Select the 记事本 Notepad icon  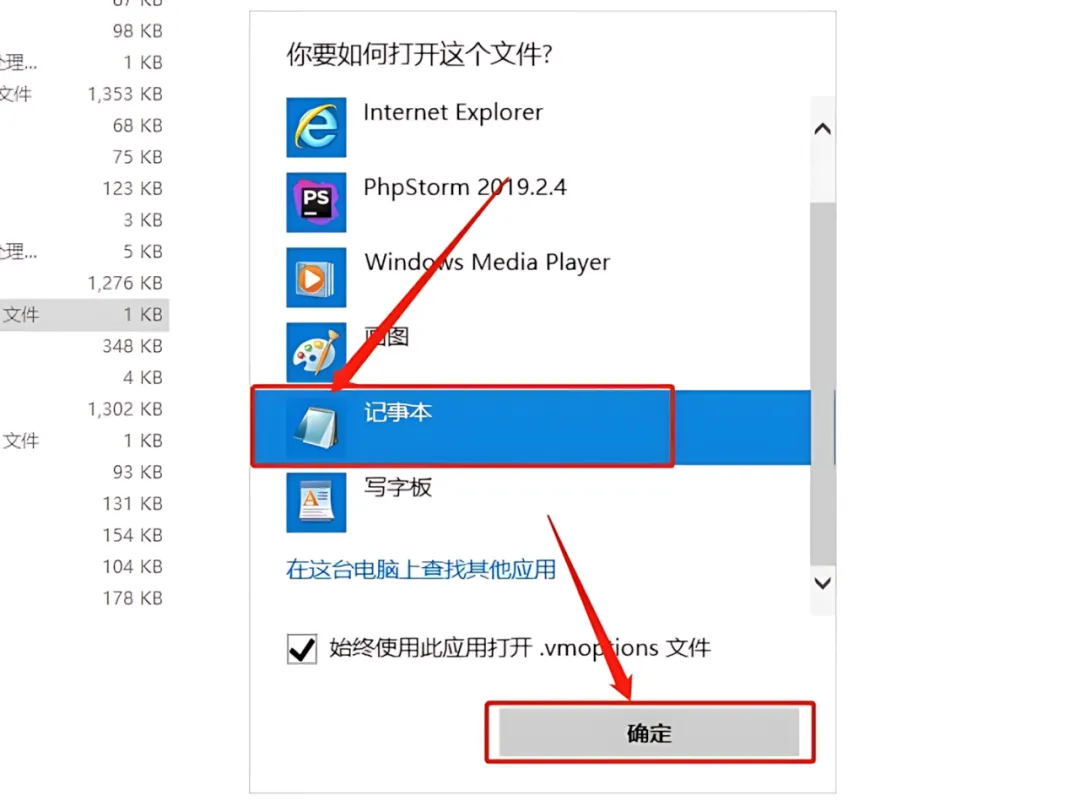coord(316,427)
